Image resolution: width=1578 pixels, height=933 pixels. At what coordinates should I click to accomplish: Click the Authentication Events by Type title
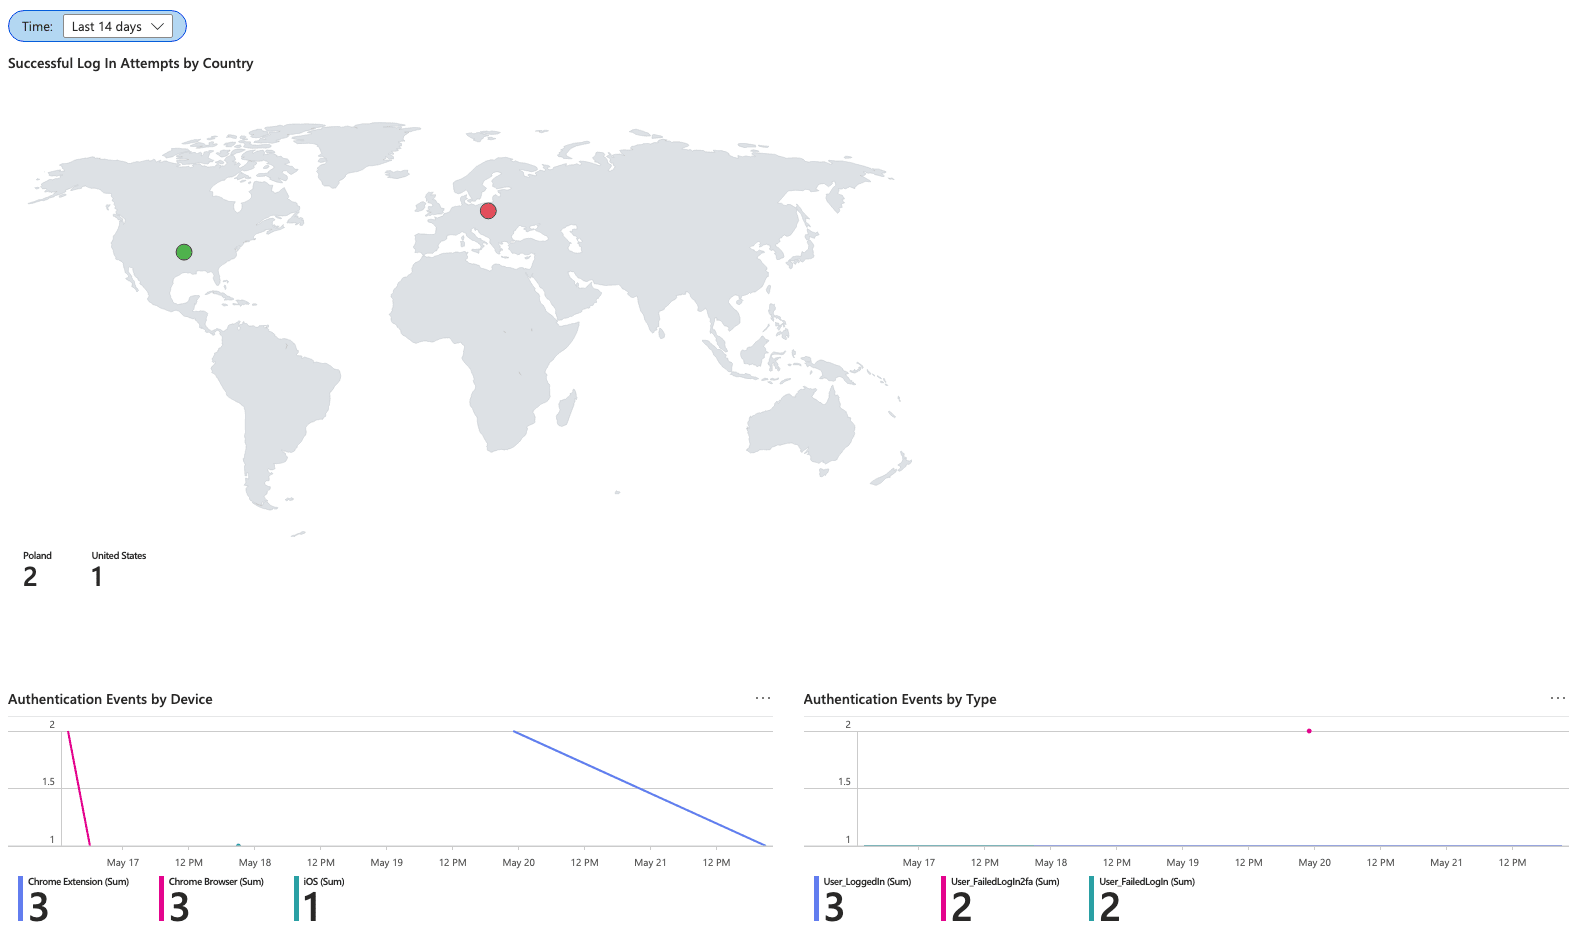900,699
